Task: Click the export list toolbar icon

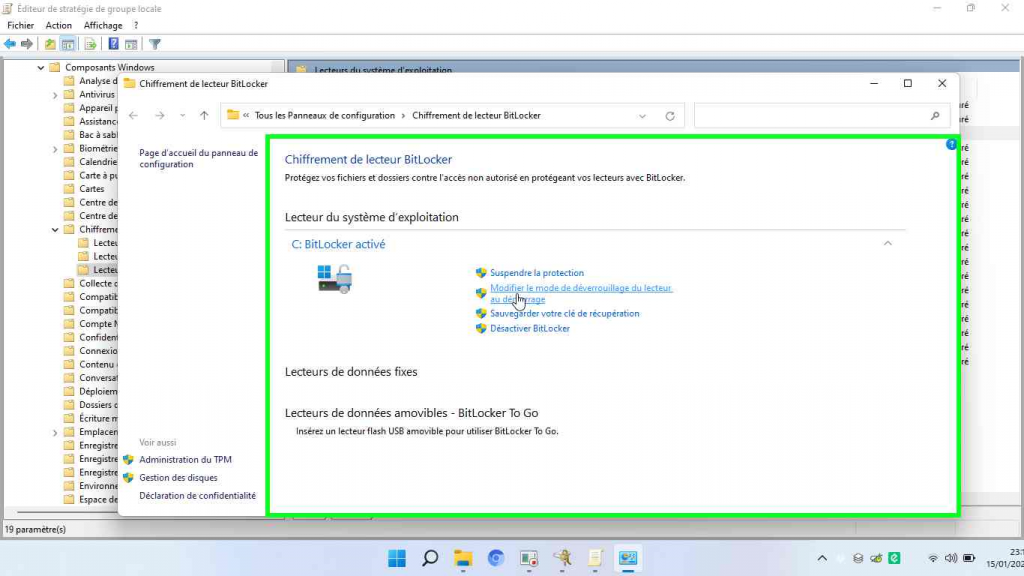Action: click(90, 44)
